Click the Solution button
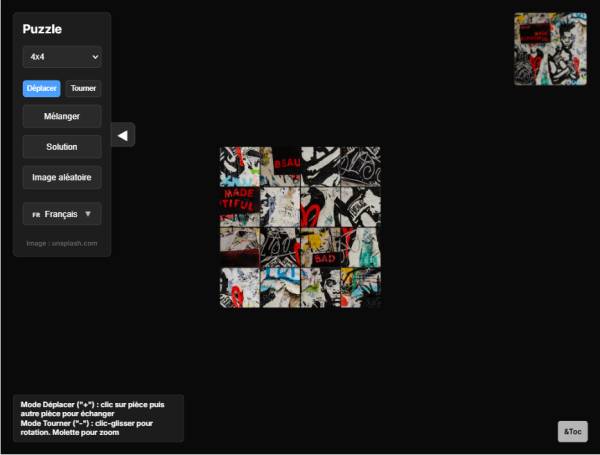This screenshot has height=455, width=600. (62, 147)
